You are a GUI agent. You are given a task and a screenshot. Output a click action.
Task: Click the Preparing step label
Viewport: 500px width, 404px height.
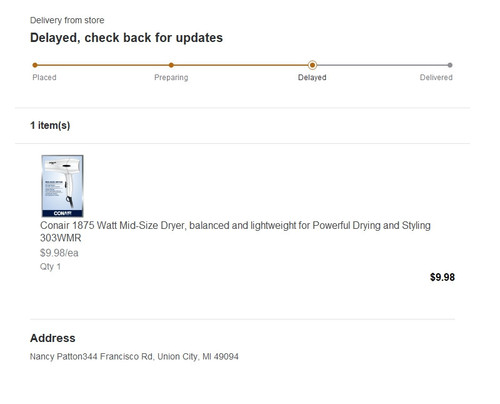171,77
